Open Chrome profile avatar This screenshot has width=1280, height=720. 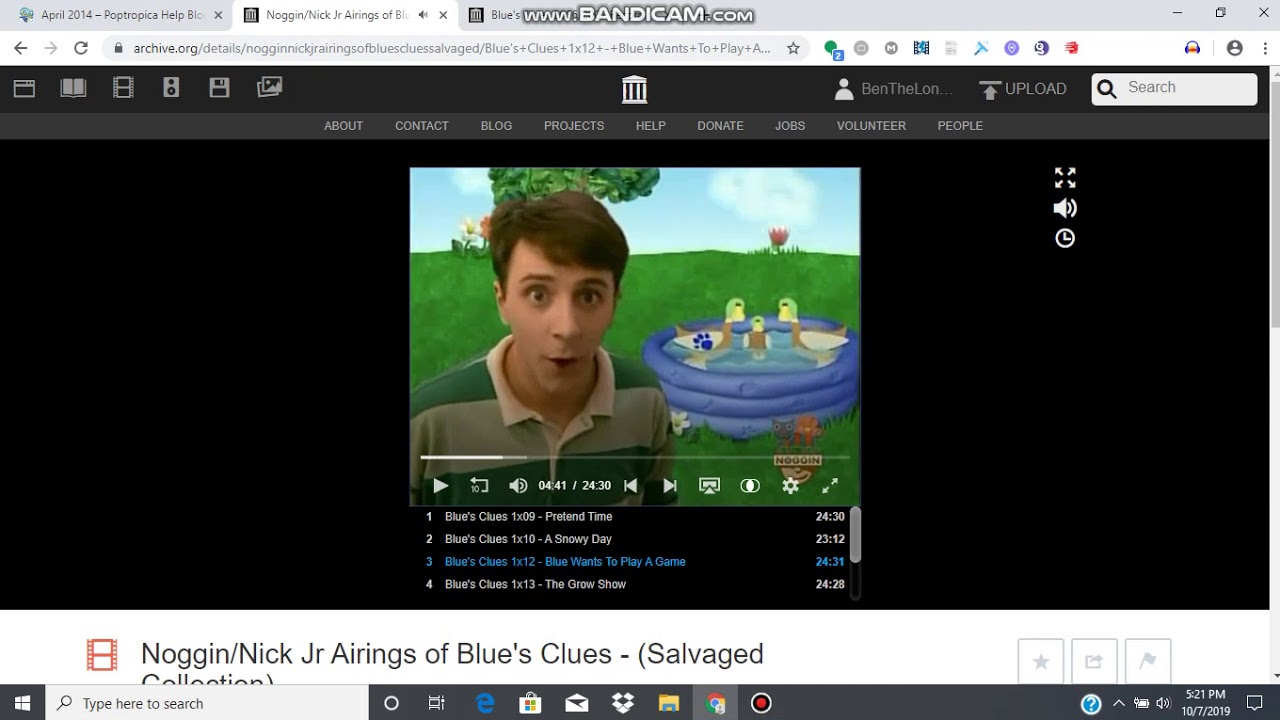point(1234,48)
